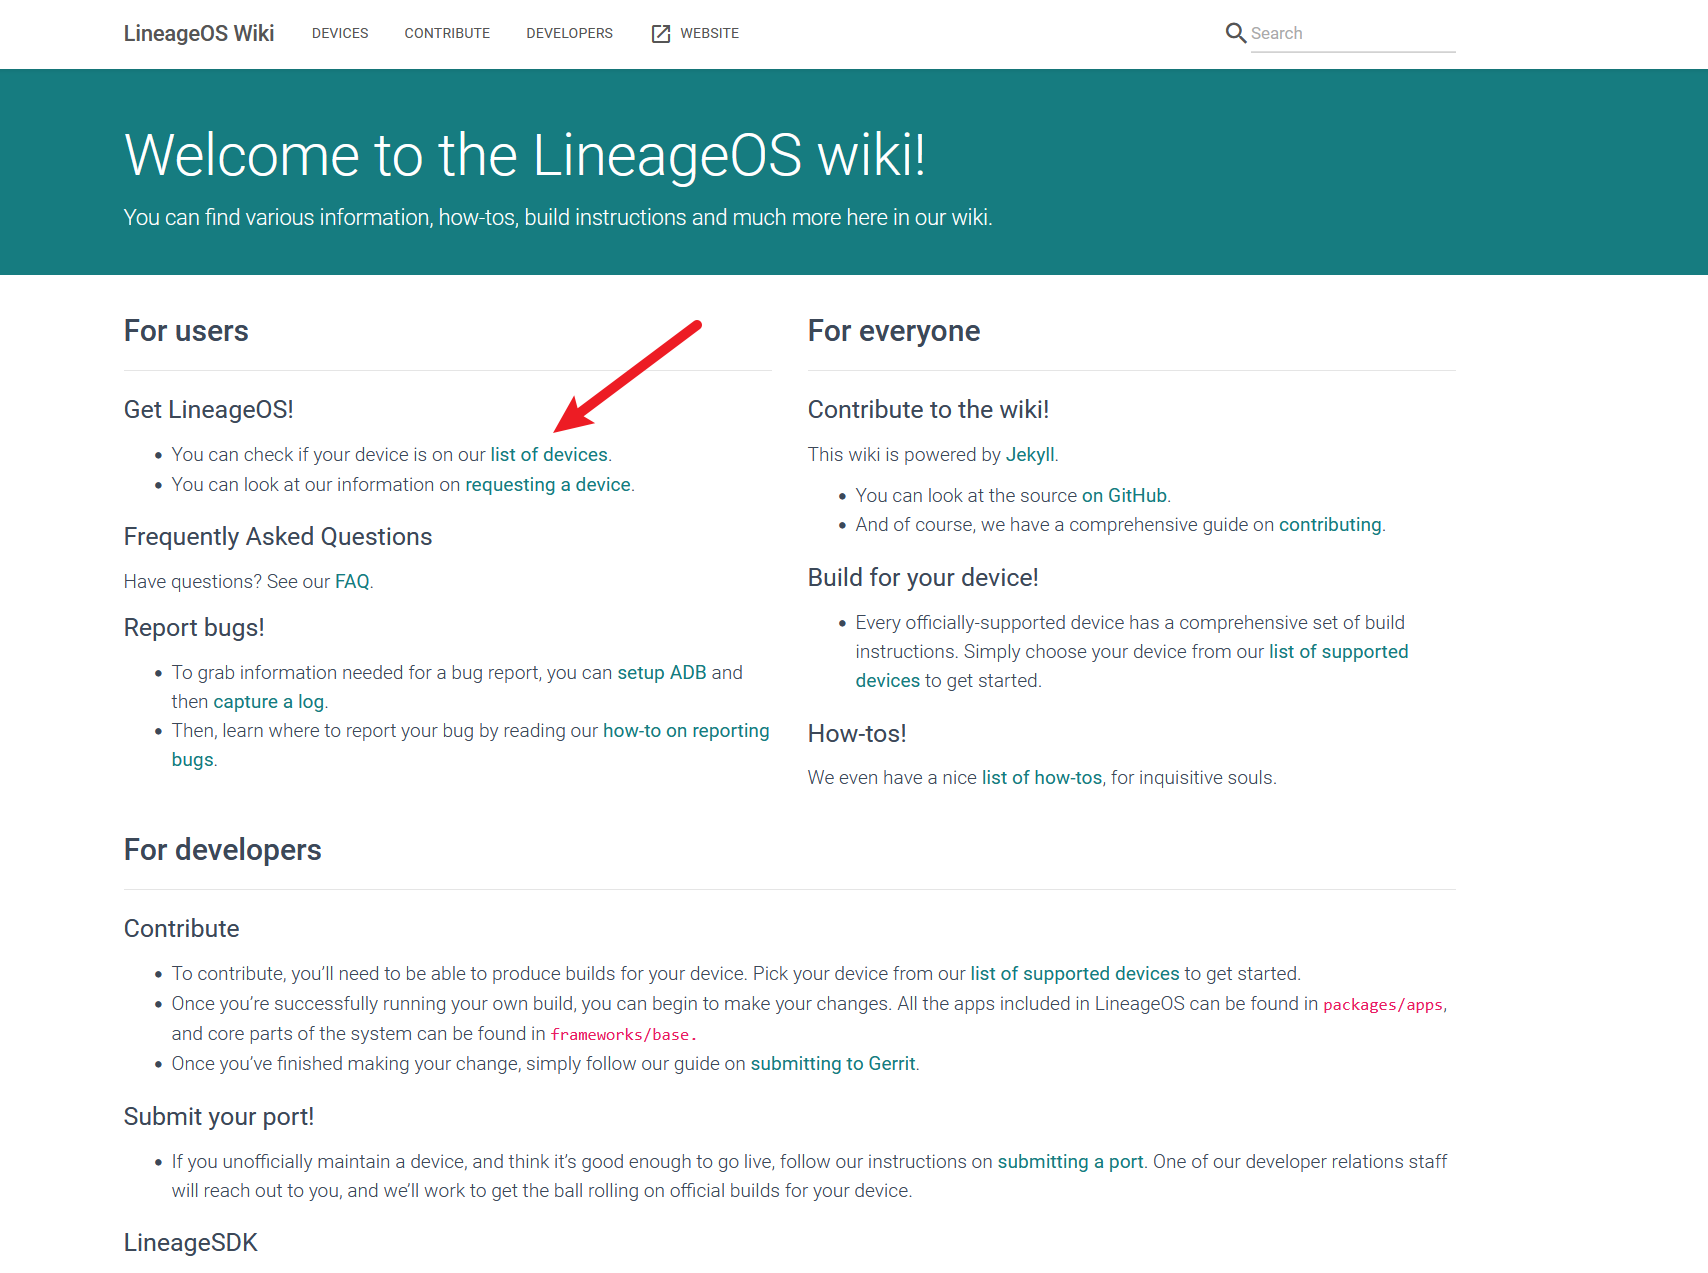Click 'list of supported devices' under Contribute

tap(1075, 973)
